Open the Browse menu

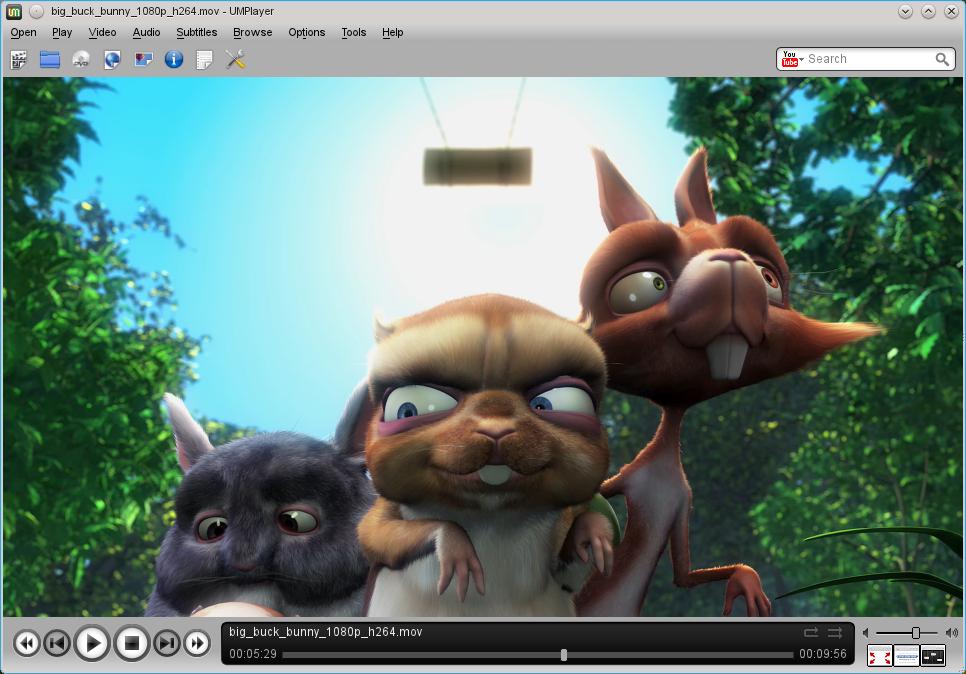click(x=253, y=33)
